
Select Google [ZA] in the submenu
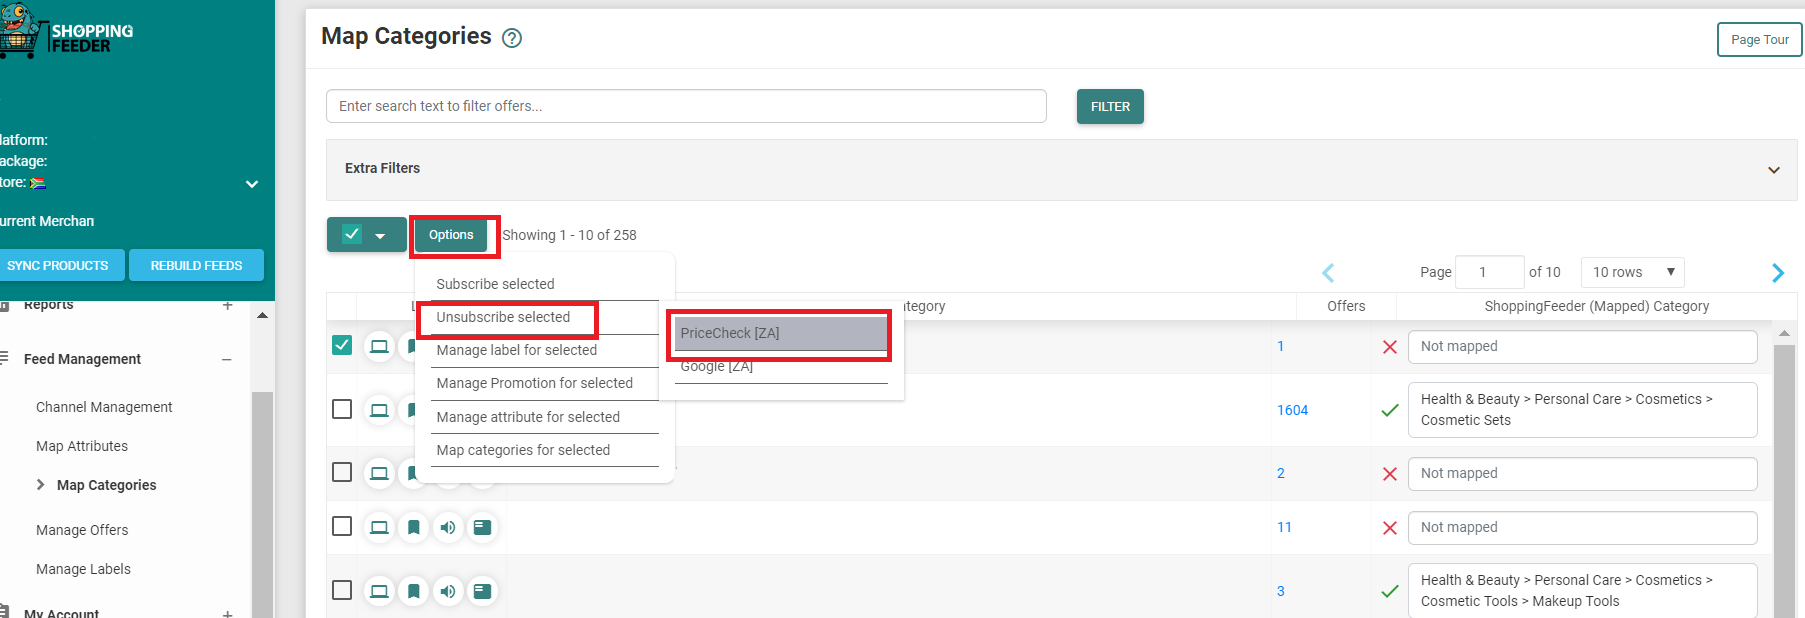tap(781, 366)
